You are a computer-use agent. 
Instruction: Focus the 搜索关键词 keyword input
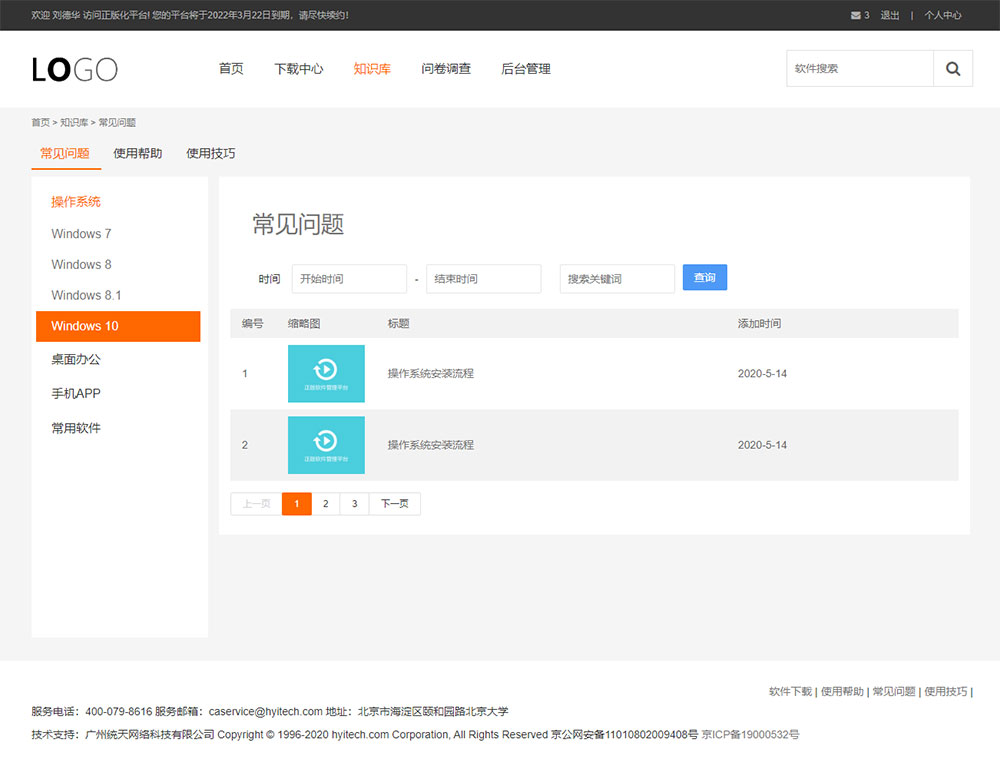(617, 279)
